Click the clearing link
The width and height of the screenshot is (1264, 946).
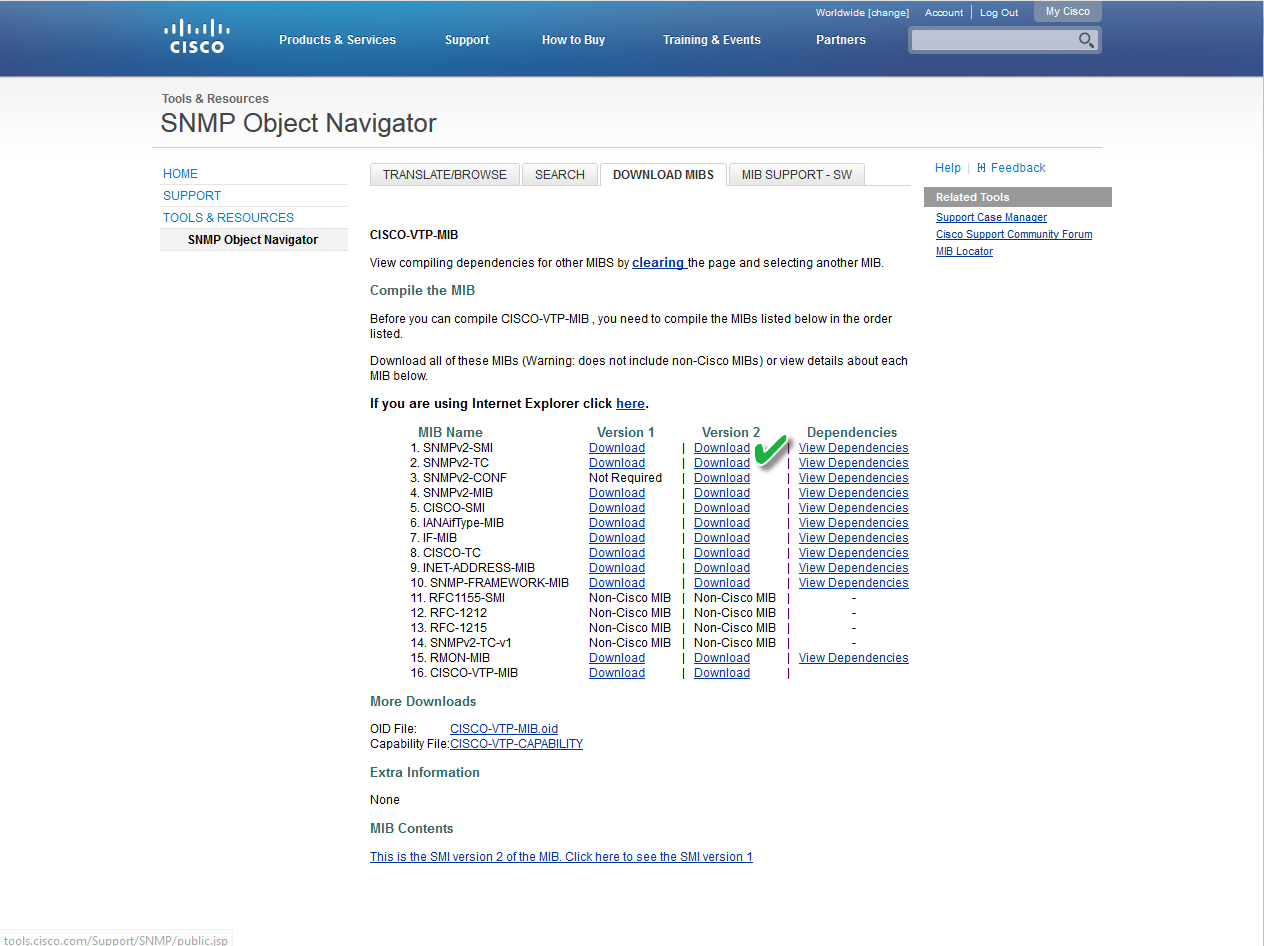coord(659,263)
